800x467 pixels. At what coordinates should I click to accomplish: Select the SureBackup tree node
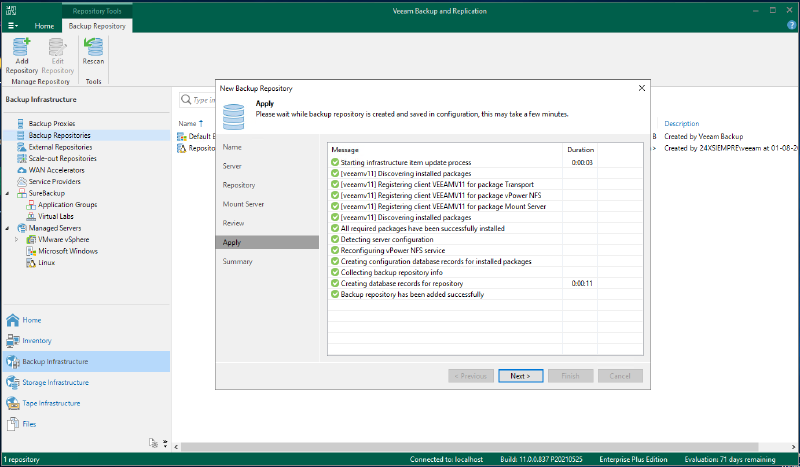pyautogui.click(x=46, y=193)
